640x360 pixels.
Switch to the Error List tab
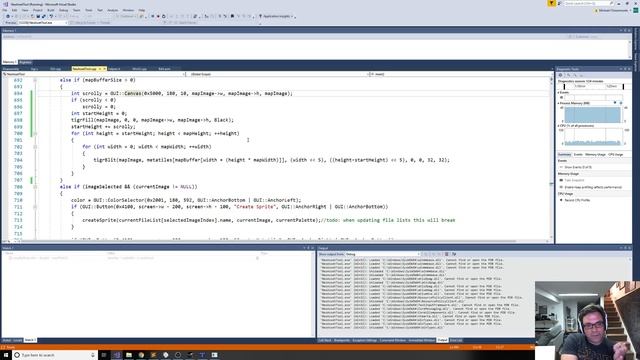[x=456, y=340]
